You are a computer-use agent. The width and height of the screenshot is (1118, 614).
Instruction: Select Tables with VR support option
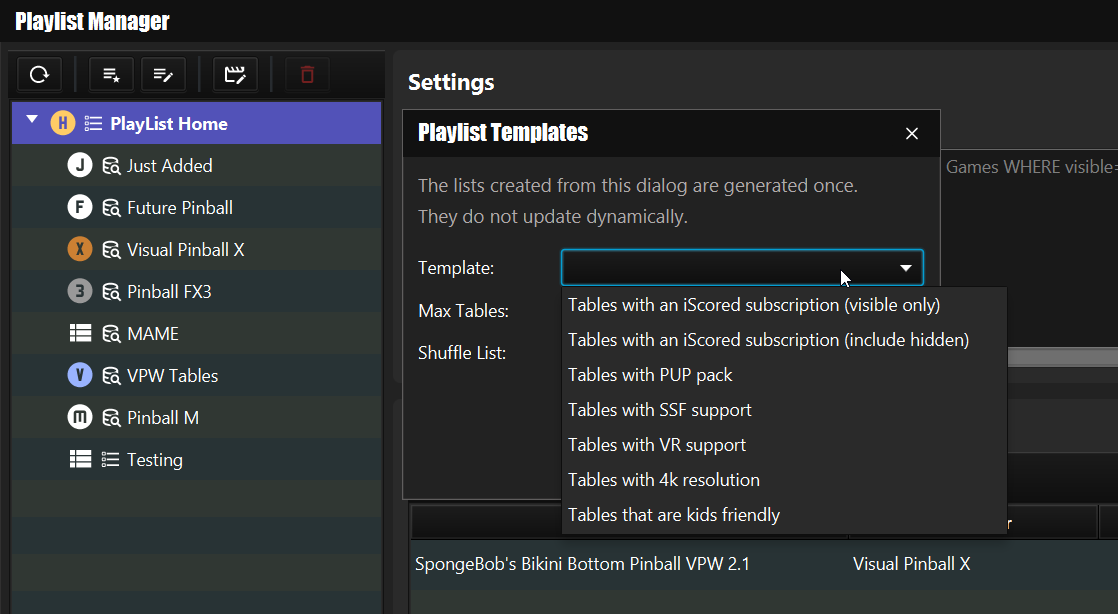coord(657,445)
